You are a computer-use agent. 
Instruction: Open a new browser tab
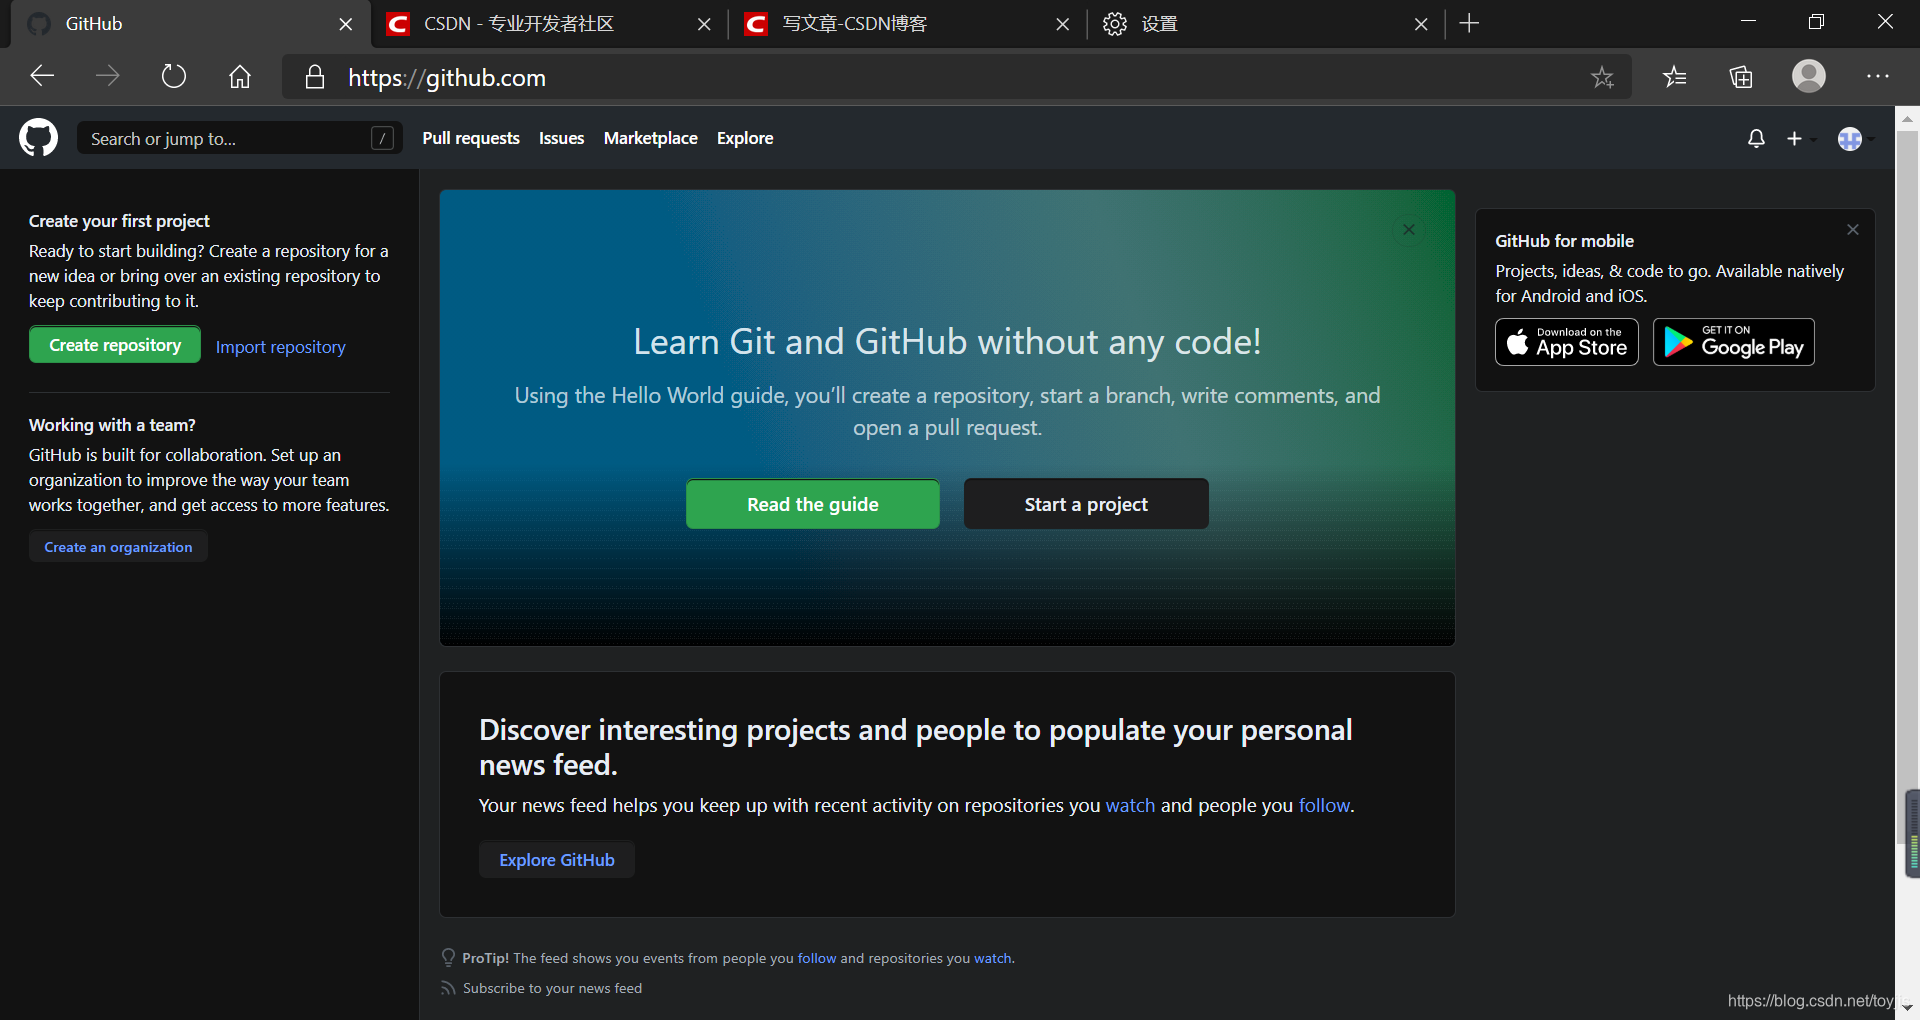pyautogui.click(x=1469, y=23)
